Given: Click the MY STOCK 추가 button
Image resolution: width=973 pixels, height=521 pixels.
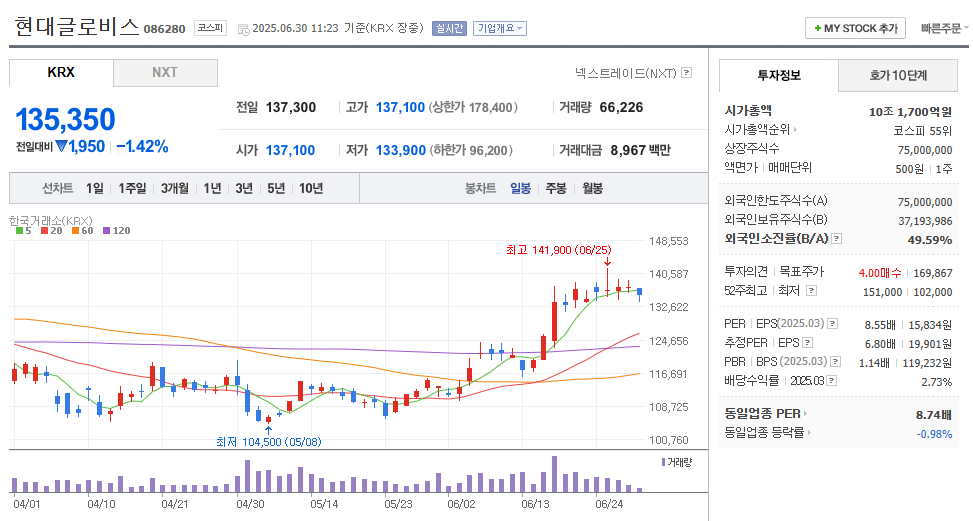Looking at the screenshot, I should click(856, 29).
